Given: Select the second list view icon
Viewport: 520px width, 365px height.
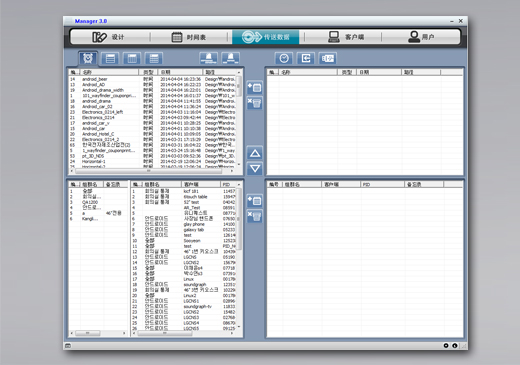Looking at the screenshot, I should (110, 59).
